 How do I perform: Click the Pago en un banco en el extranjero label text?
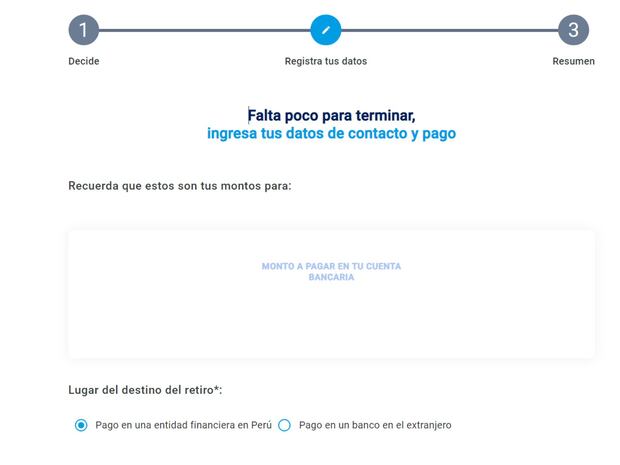click(x=375, y=425)
